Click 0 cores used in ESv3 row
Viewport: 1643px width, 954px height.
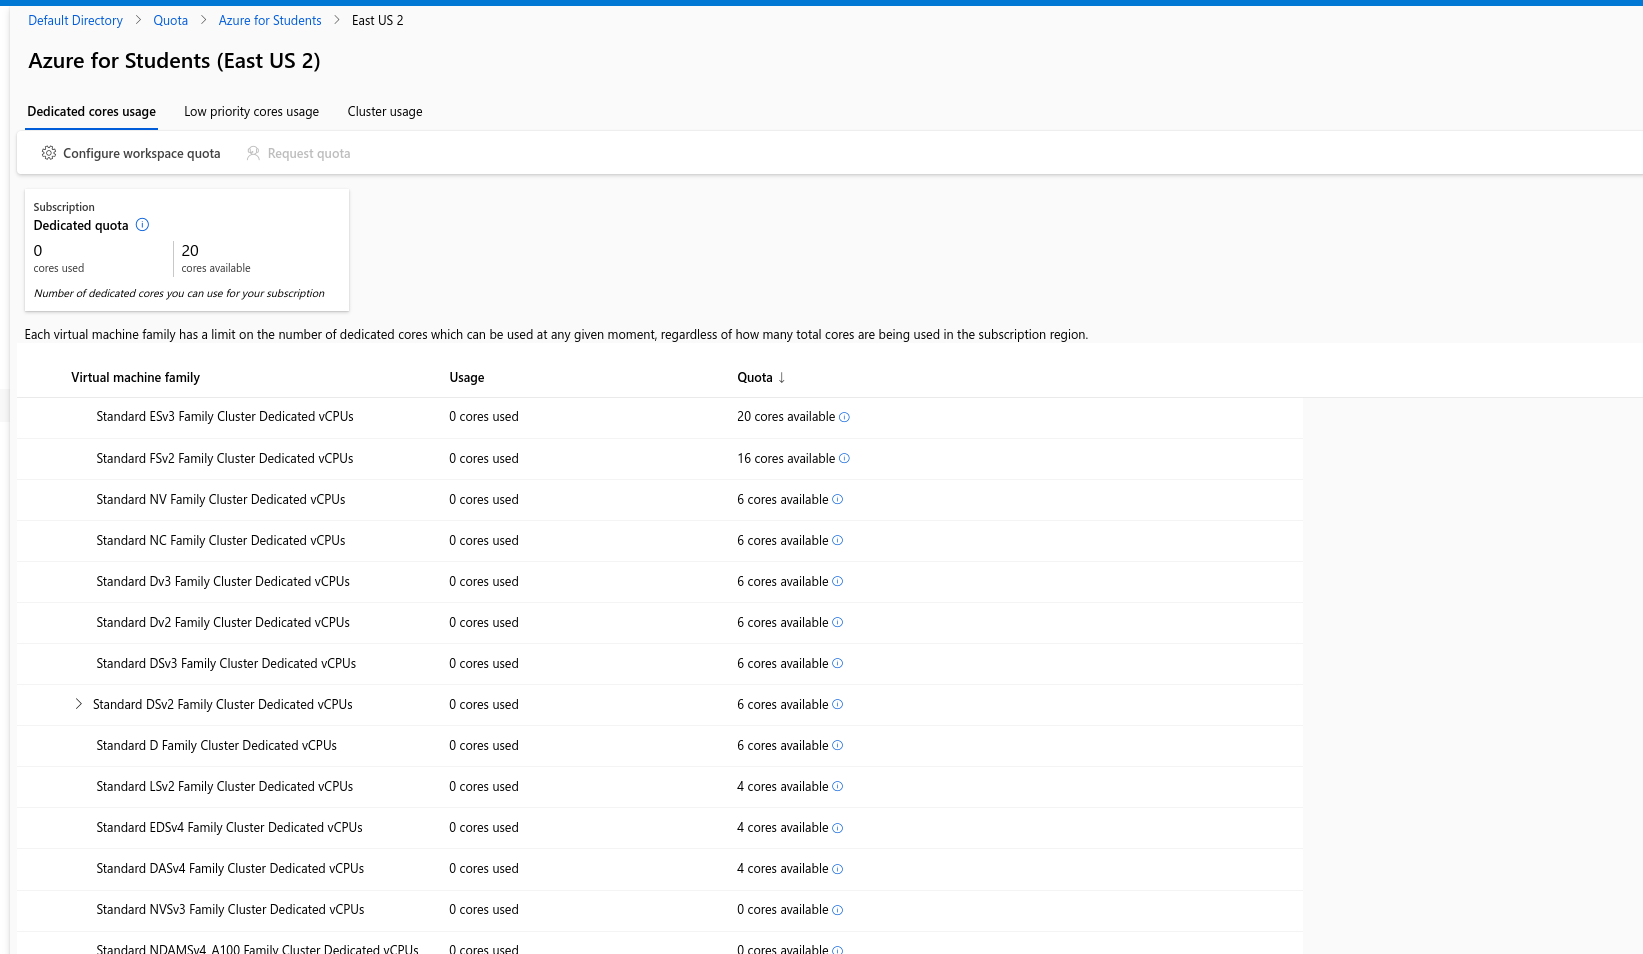pos(484,416)
